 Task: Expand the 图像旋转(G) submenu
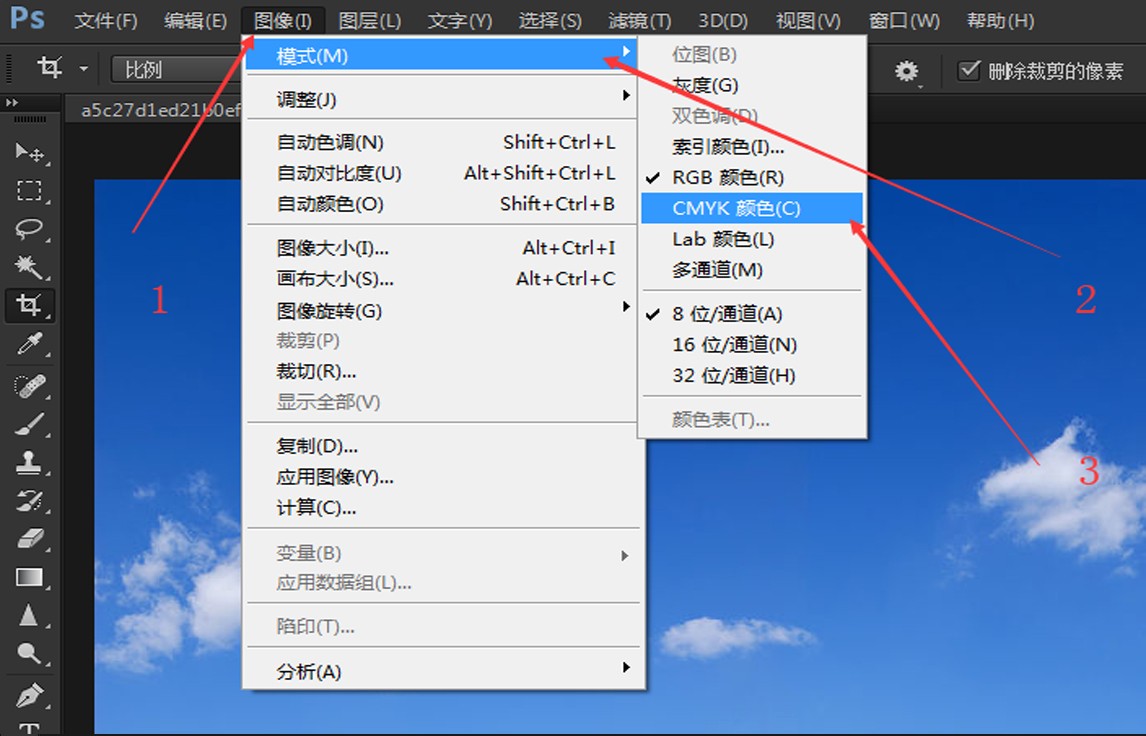point(442,311)
